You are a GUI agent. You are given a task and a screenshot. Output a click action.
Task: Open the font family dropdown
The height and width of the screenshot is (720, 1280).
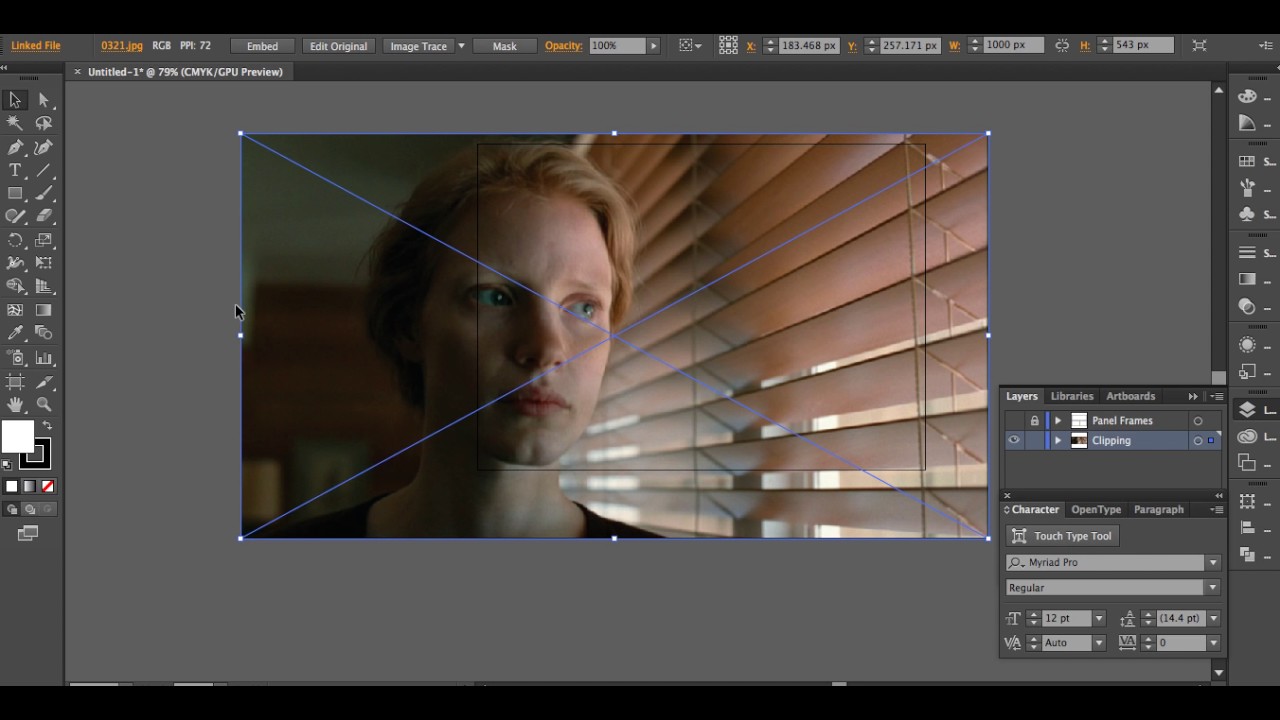(1213, 562)
